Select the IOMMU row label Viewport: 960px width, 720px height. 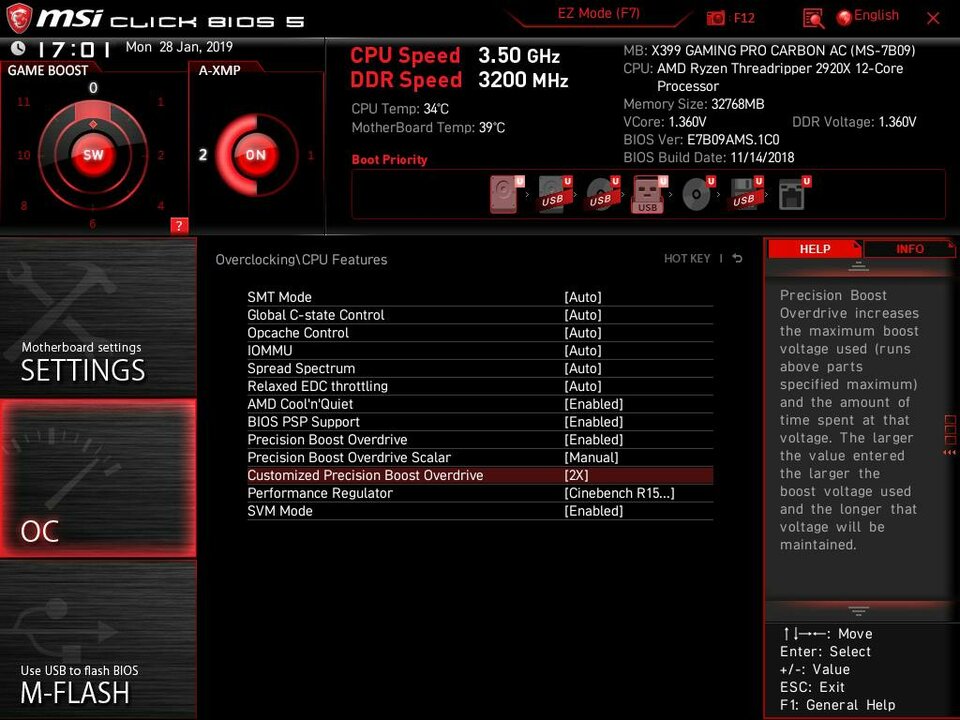point(269,350)
